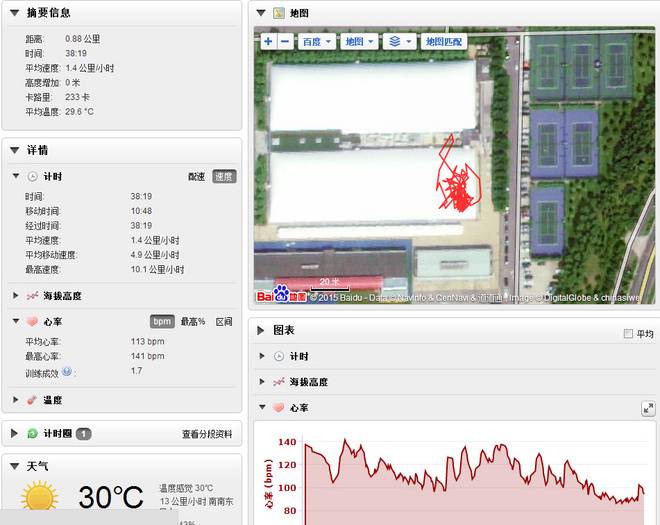This screenshot has height=525, width=660.
Task: Switch timing display to 速度 (speed)
Action: (224, 176)
